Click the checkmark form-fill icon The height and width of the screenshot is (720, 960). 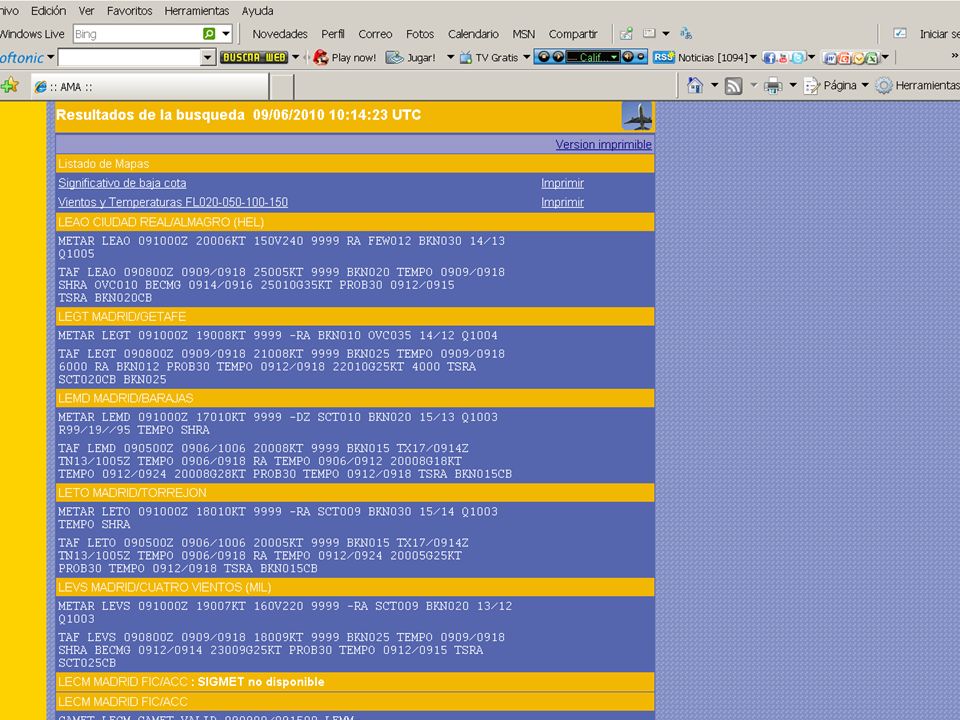[x=899, y=34]
